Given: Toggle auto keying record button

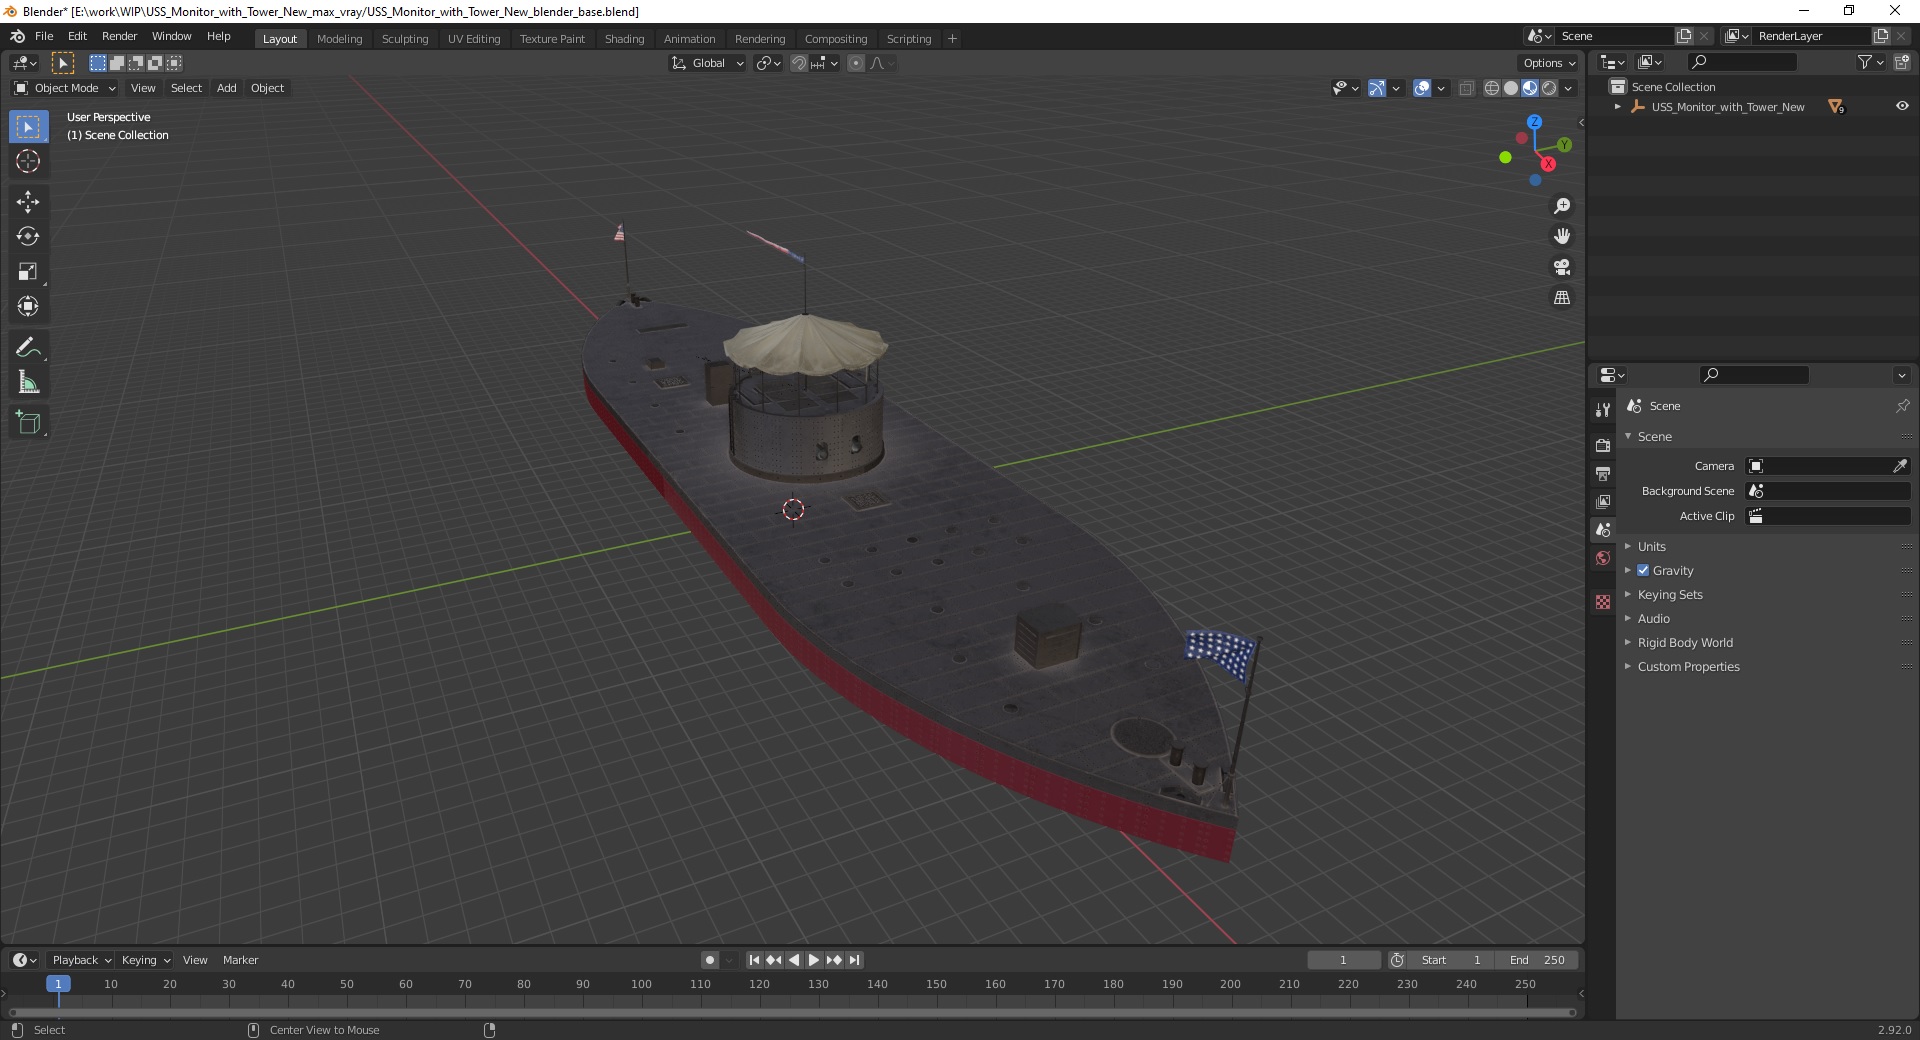Looking at the screenshot, I should pos(710,960).
